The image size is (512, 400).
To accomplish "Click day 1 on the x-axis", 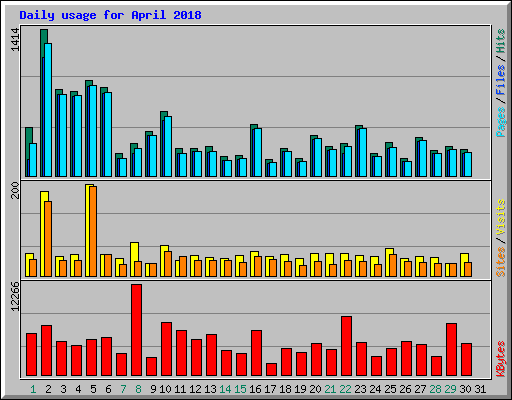I will pyautogui.click(x=33, y=389).
